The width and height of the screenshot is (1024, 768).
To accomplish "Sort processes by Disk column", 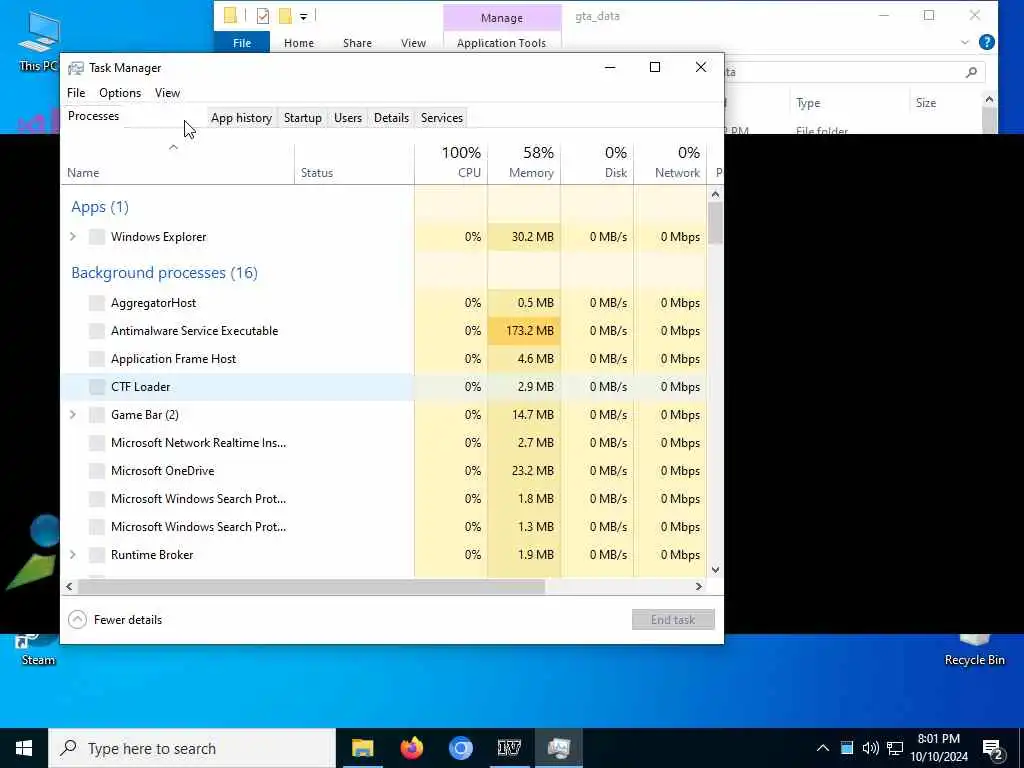I will [598, 163].
